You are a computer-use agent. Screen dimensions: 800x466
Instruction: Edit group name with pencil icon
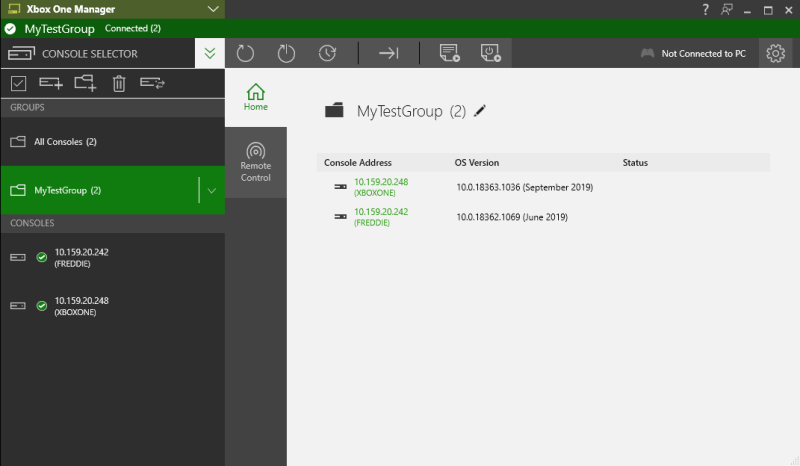[x=480, y=111]
